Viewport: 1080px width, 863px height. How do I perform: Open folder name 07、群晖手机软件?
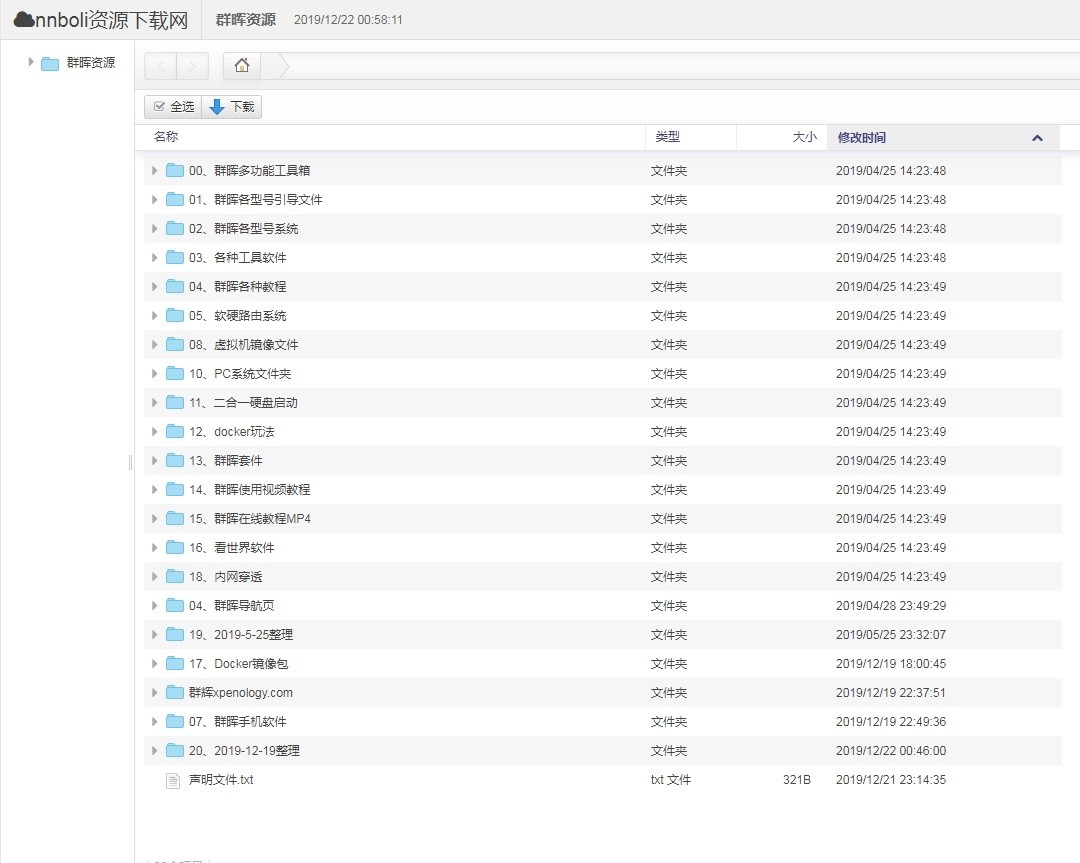[x=238, y=722]
